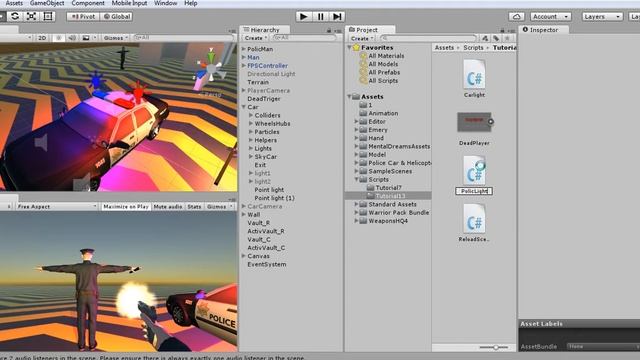This screenshot has width=640, height=360.
Task: Click save search star icon in Project
Action: click(x=507, y=38)
